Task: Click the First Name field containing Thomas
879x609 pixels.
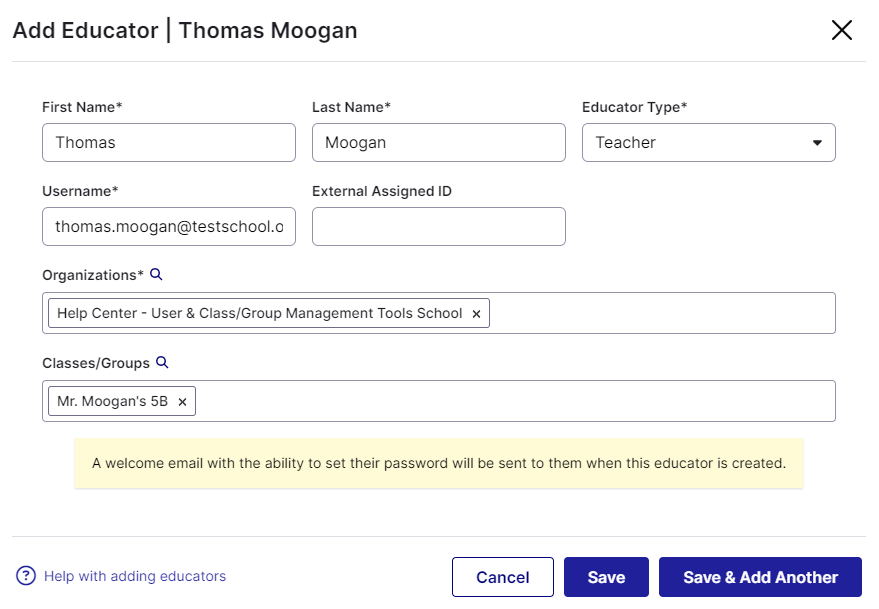Action: pos(168,142)
